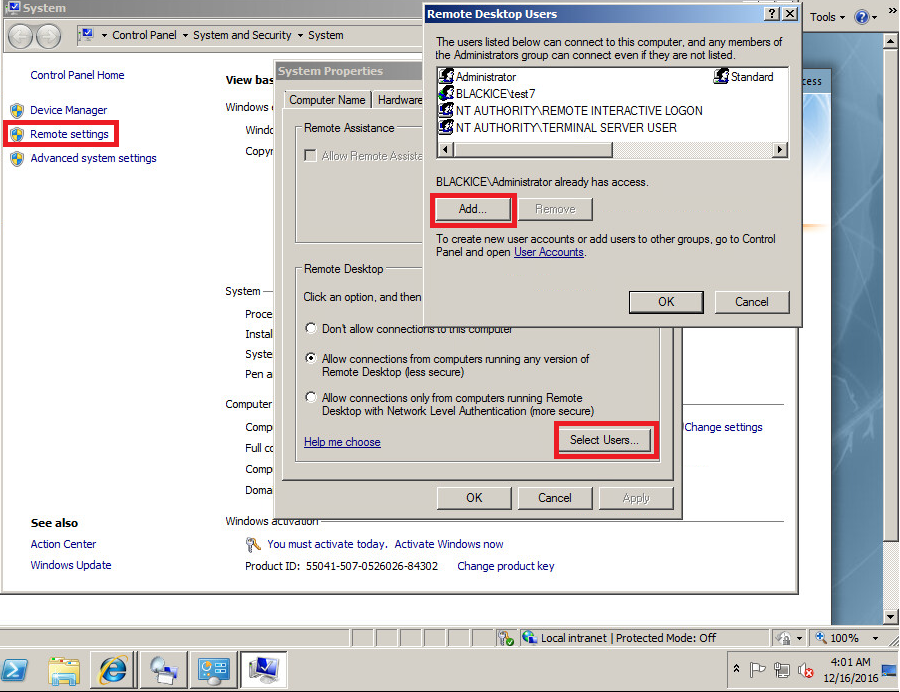Image resolution: width=900 pixels, height=692 pixels.
Task: Click the network tray icon
Action: point(783,669)
